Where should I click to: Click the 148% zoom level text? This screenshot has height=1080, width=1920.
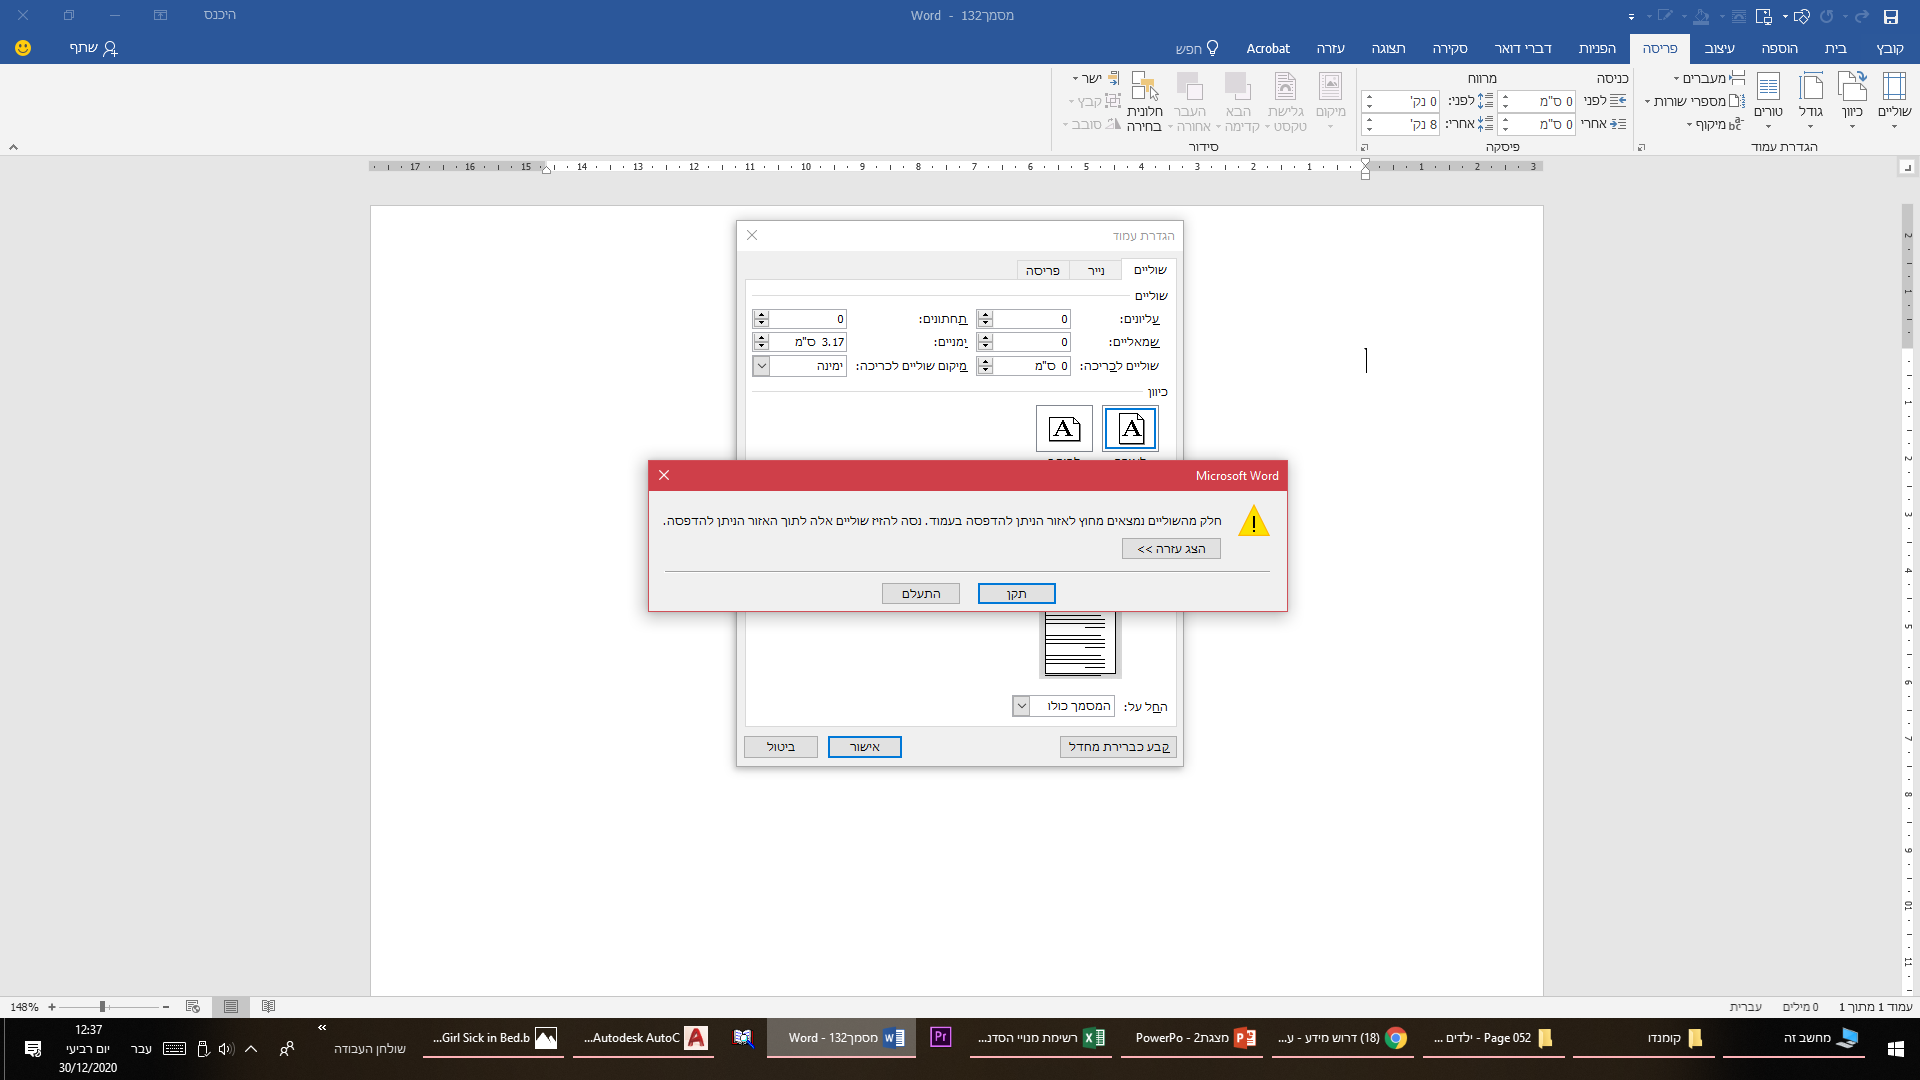[x=24, y=1007]
